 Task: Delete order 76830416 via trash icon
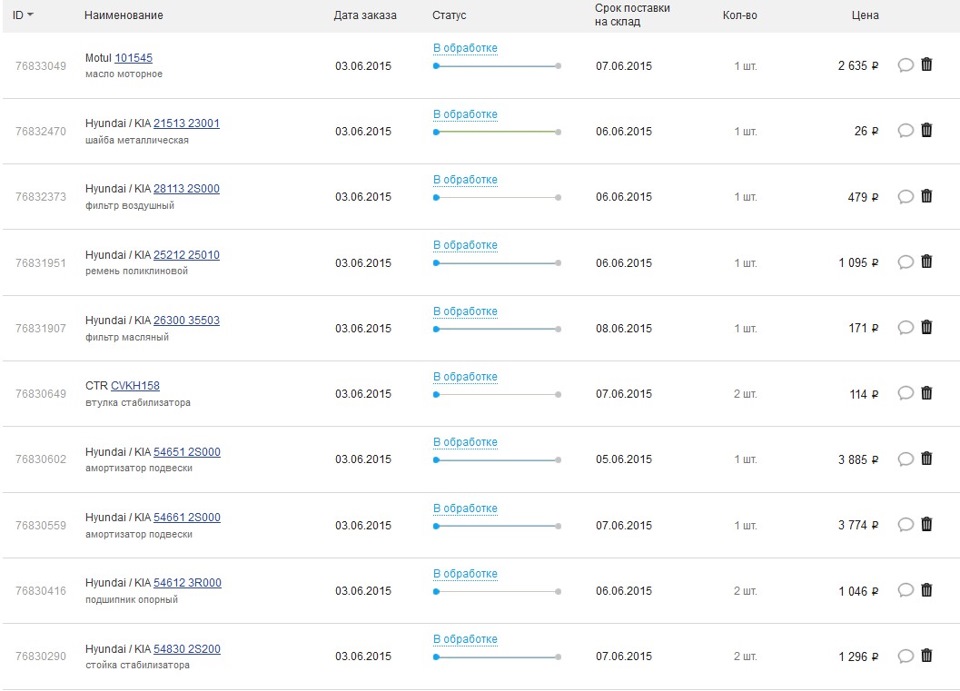(926, 590)
